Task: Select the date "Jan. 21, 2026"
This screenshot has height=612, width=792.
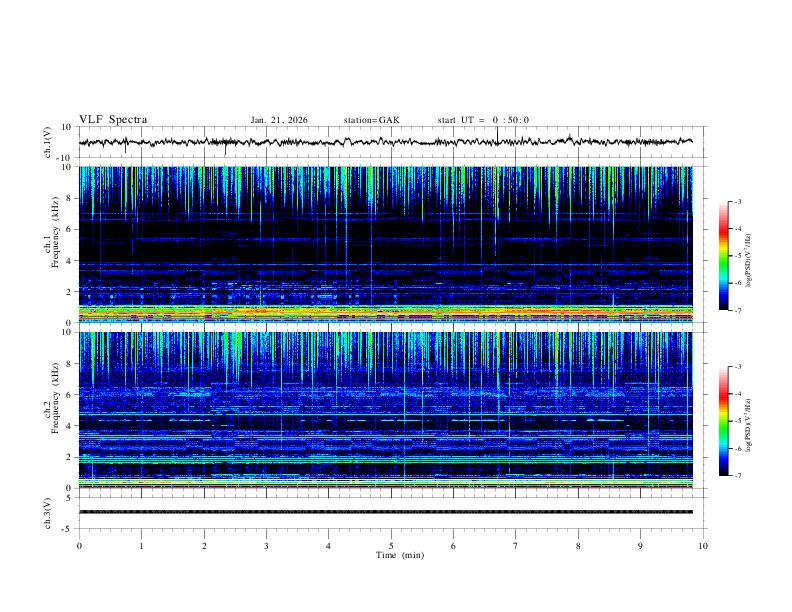Action: [279, 120]
